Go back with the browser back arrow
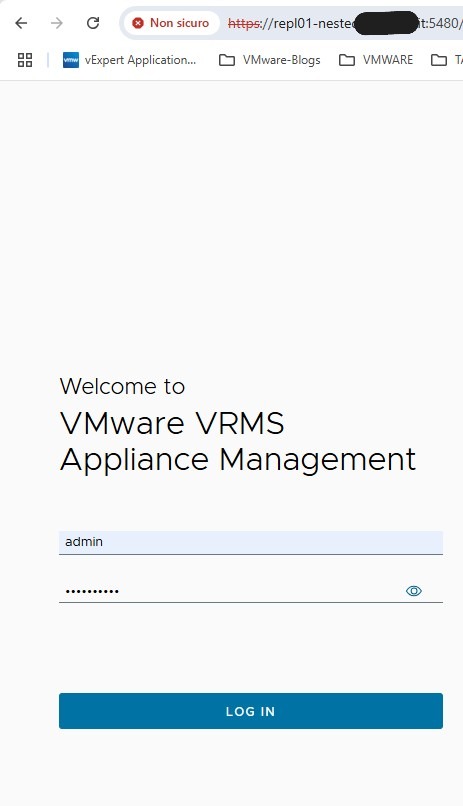 [21, 23]
